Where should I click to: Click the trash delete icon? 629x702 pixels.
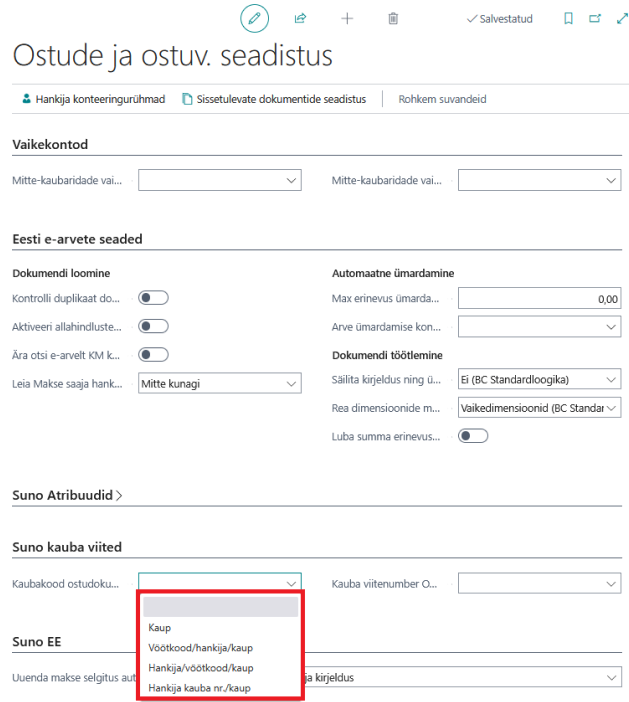393,18
